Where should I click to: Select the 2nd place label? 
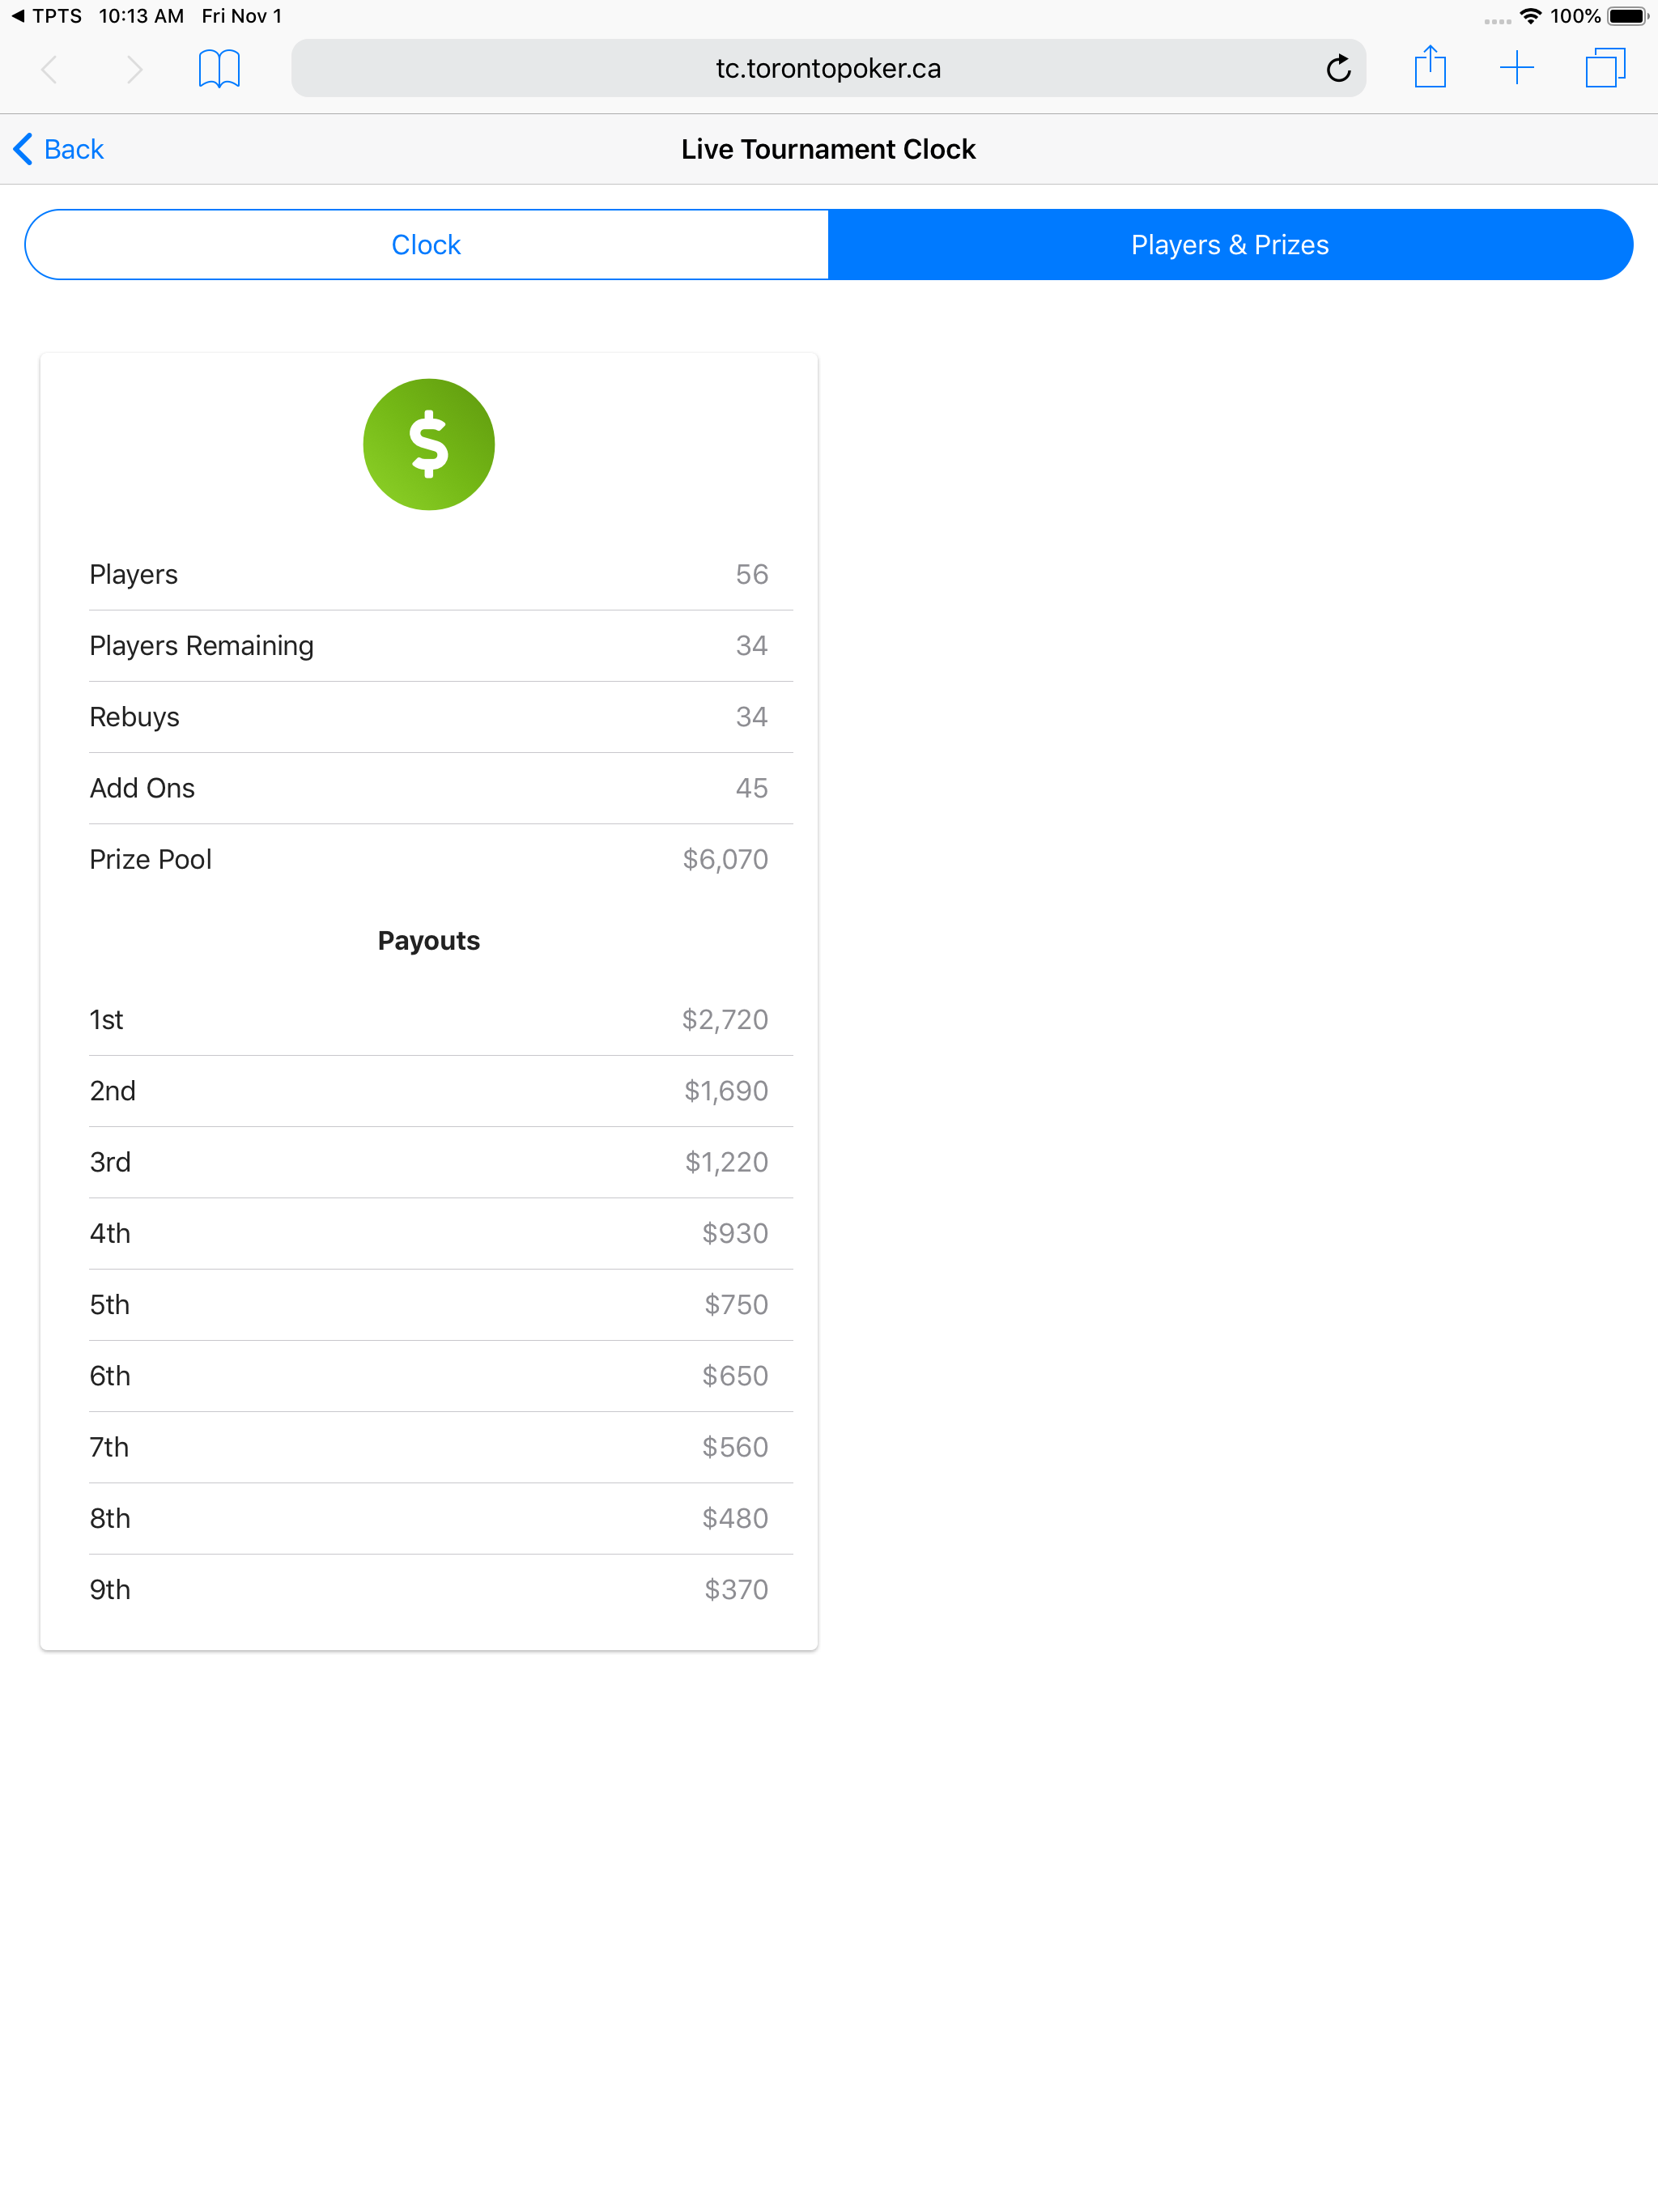coord(113,1091)
